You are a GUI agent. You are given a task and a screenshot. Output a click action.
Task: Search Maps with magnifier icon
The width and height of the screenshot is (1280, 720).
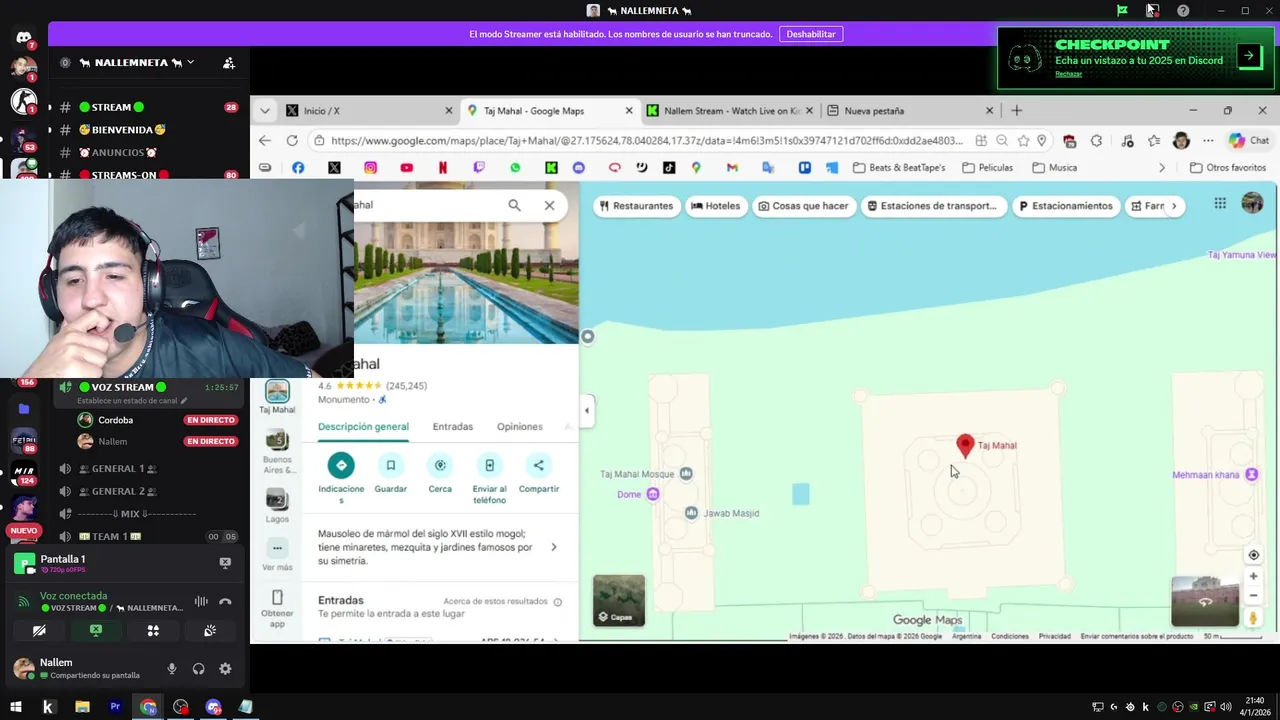[514, 205]
